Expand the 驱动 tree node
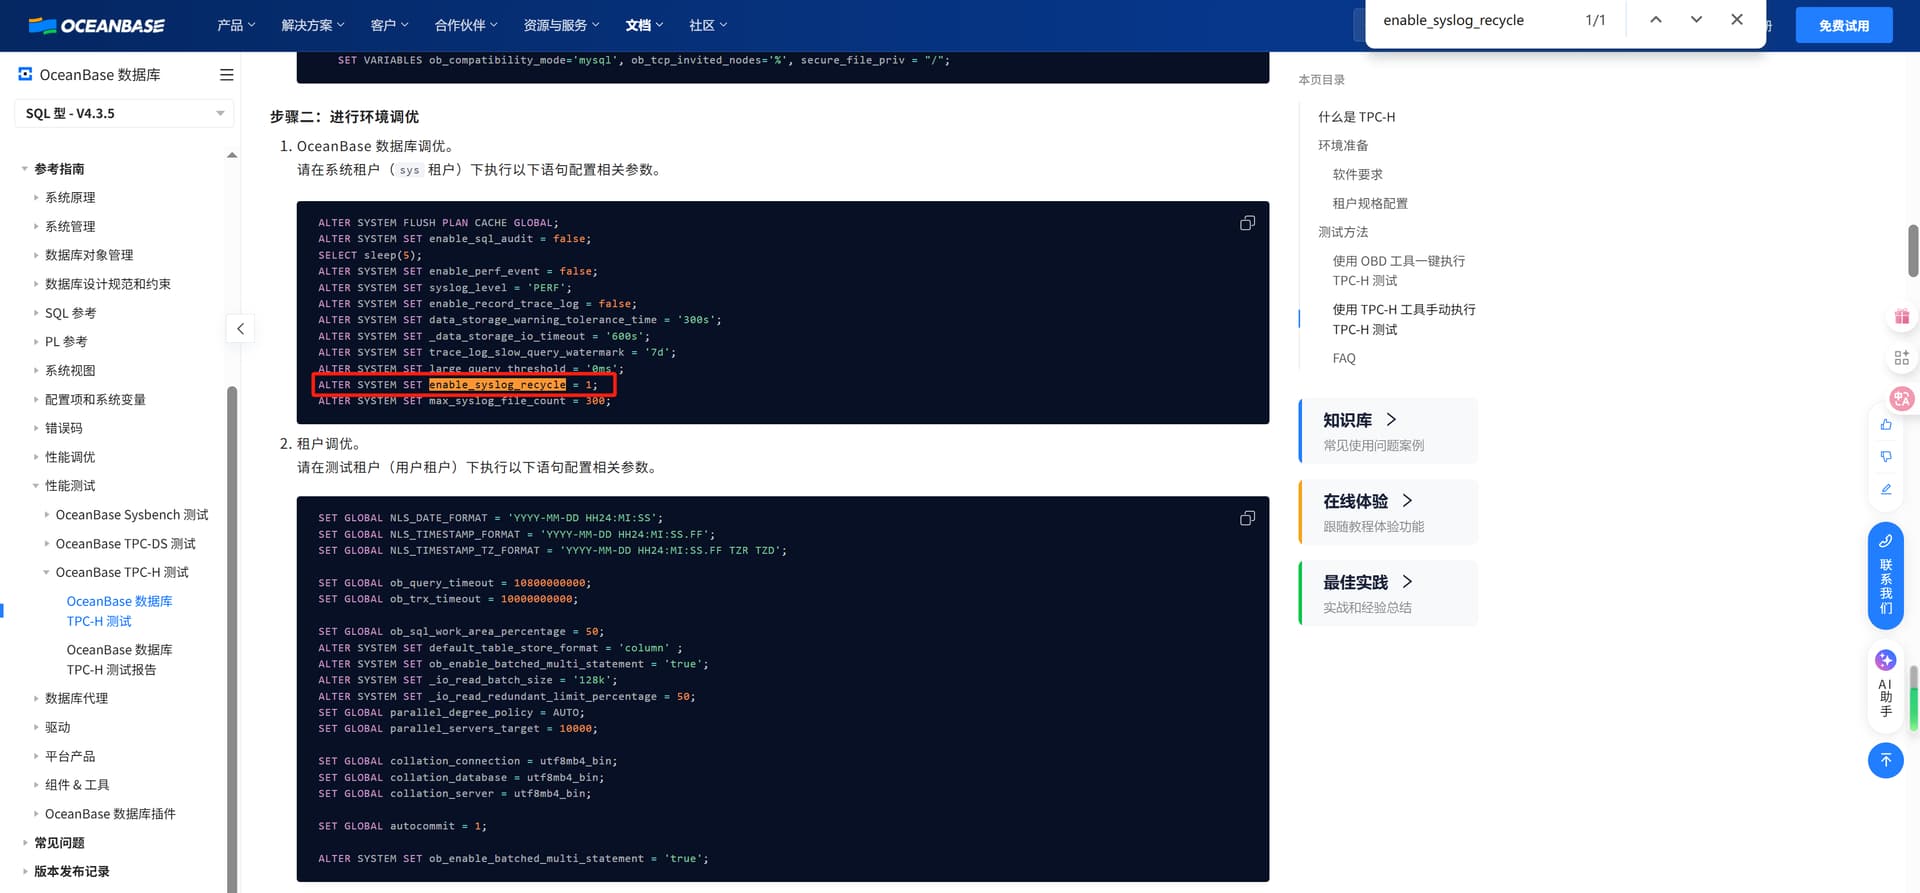 36,728
